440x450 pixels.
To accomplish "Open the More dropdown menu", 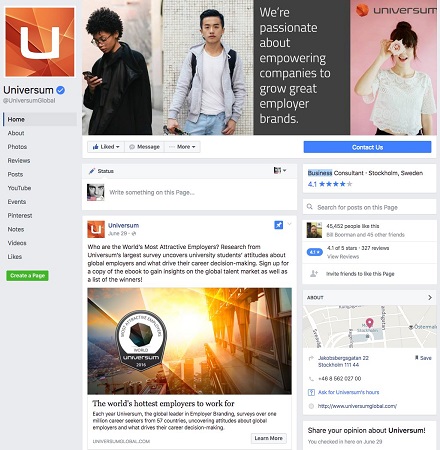I will pyautogui.click(x=182, y=147).
